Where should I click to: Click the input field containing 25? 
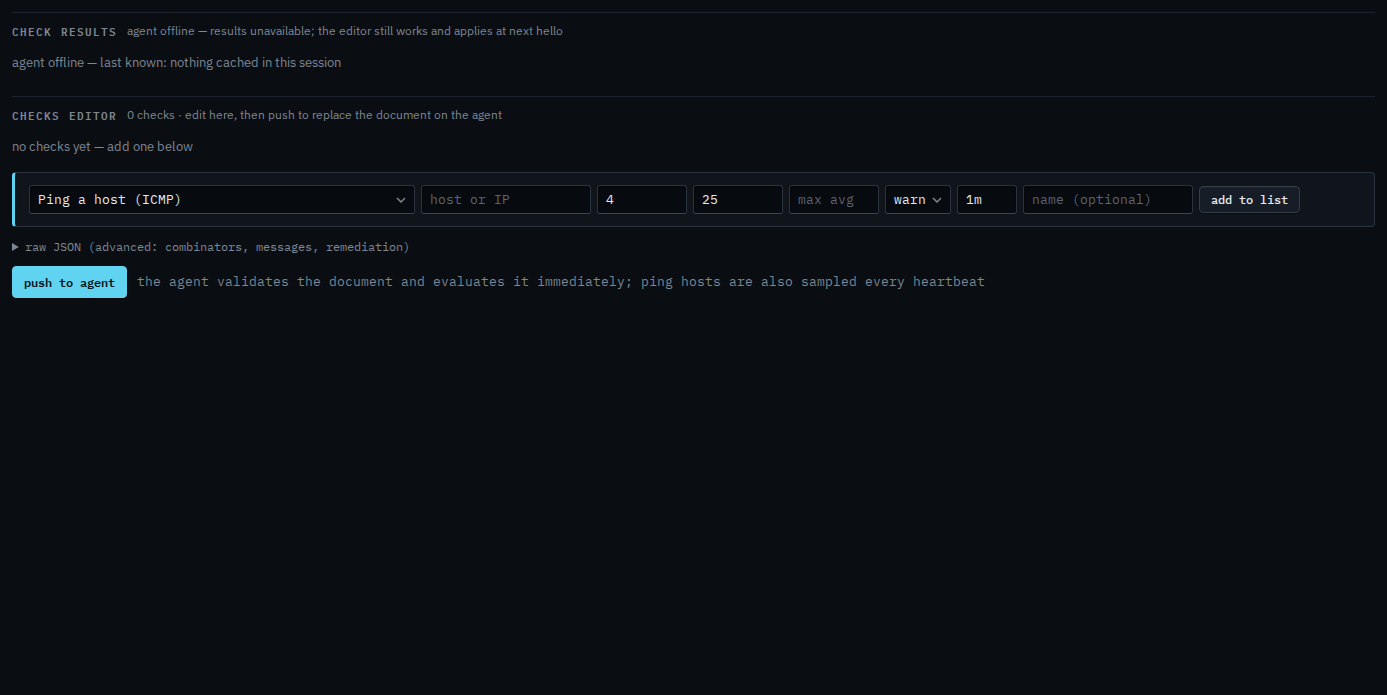[x=738, y=200]
